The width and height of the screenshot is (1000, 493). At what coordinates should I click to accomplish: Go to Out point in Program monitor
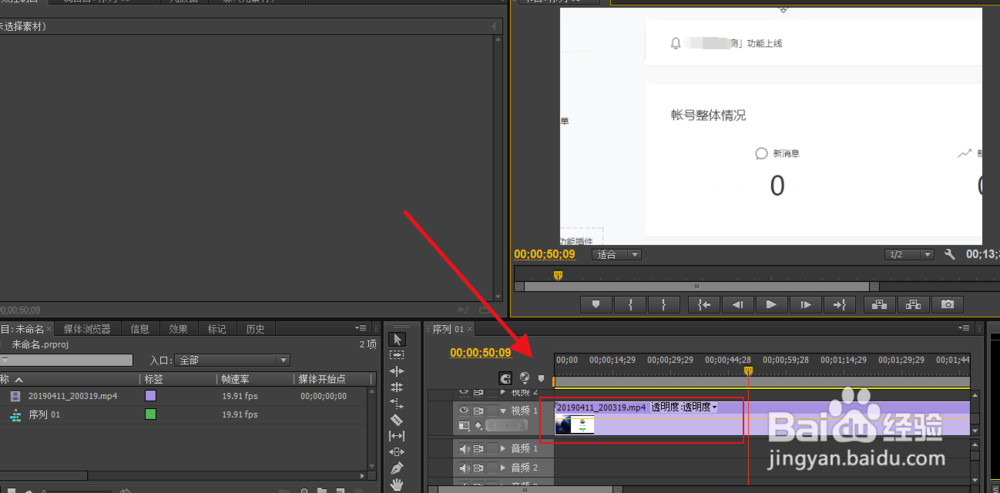point(839,305)
